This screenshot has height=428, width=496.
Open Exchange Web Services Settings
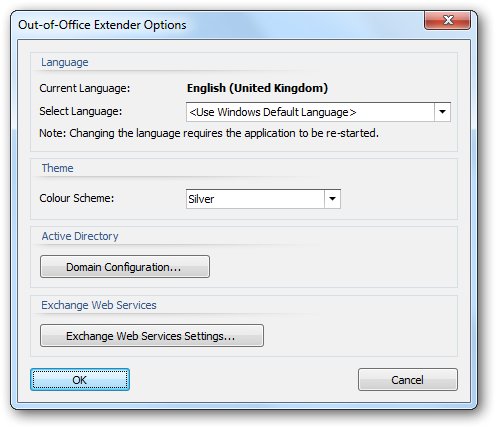[x=152, y=336]
